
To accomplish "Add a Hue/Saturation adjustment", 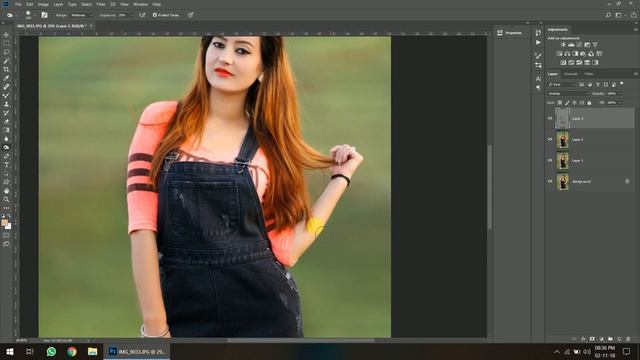I will point(559,53).
